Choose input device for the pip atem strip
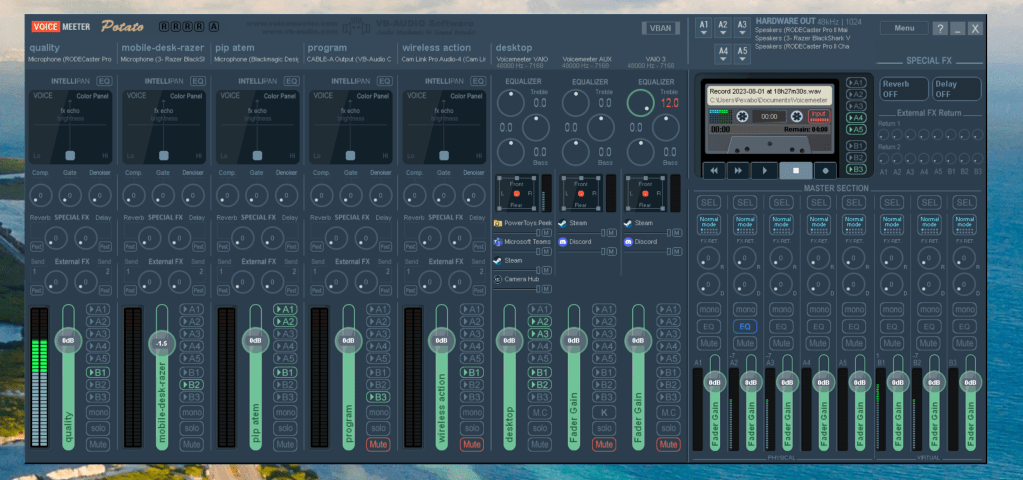The width and height of the screenshot is (1023, 480). (256, 59)
